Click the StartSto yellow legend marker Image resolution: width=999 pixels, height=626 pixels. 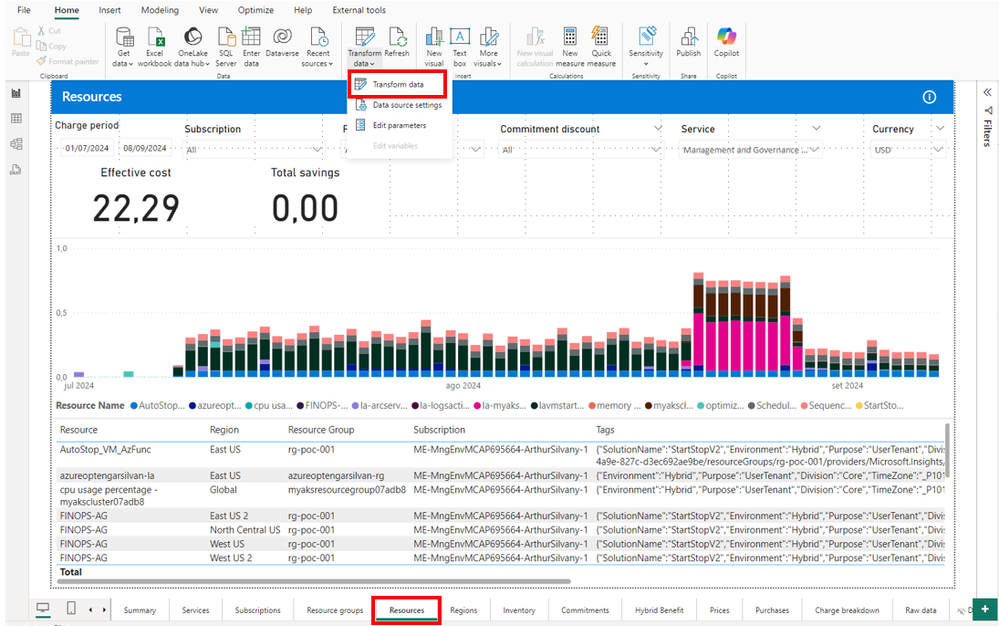point(859,406)
